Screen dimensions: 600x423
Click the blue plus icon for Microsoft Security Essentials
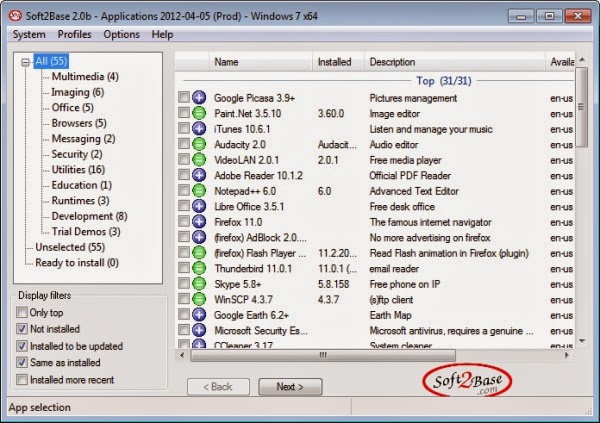(199, 330)
